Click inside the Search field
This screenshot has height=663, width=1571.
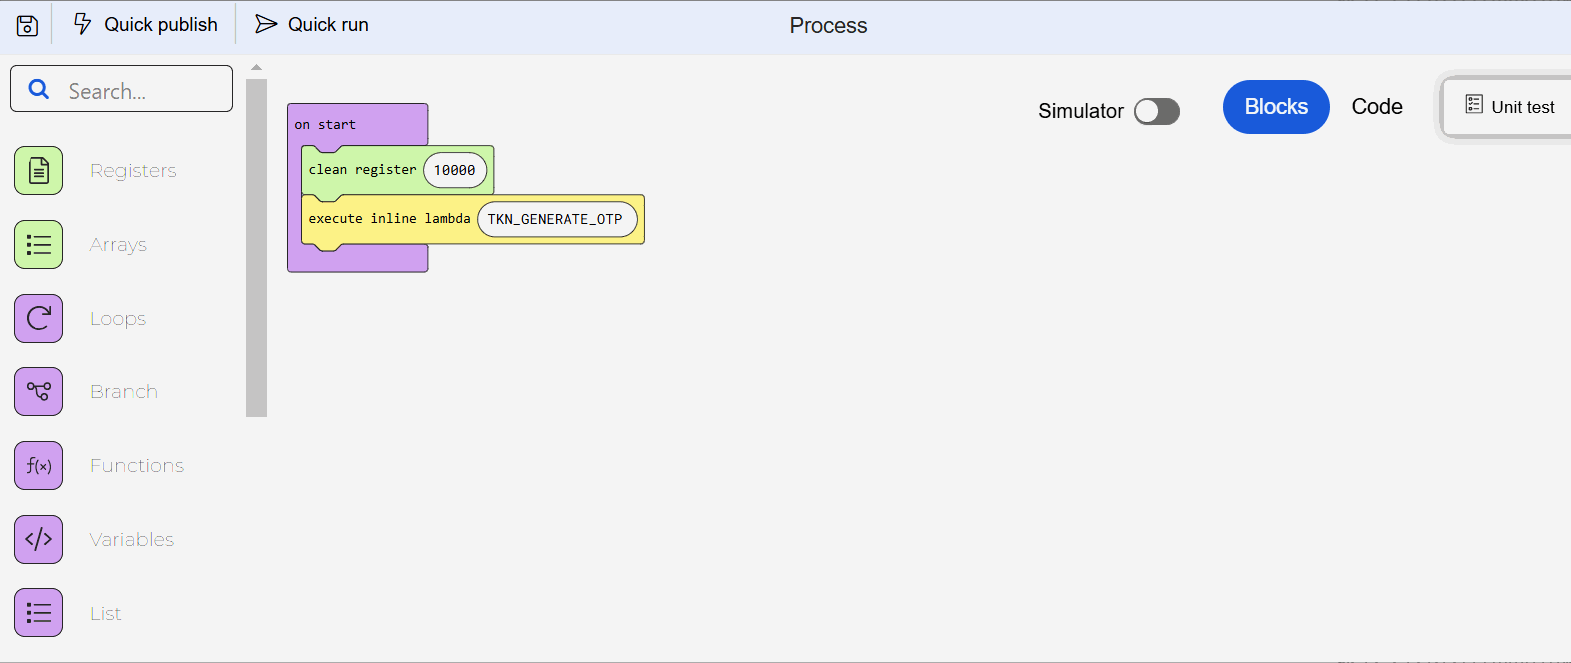point(130,89)
